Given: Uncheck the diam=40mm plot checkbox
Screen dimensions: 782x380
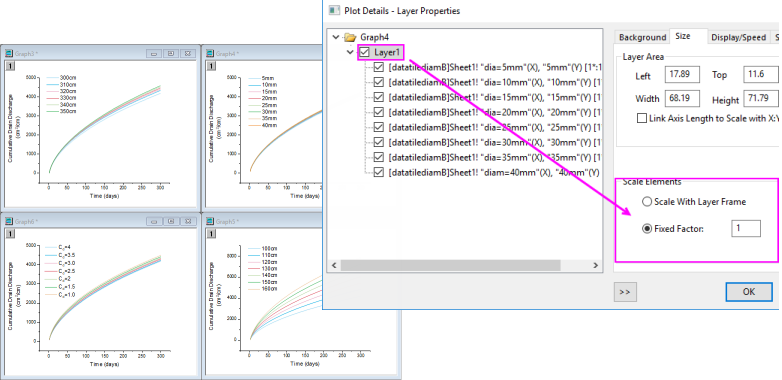Looking at the screenshot, I should (379, 172).
